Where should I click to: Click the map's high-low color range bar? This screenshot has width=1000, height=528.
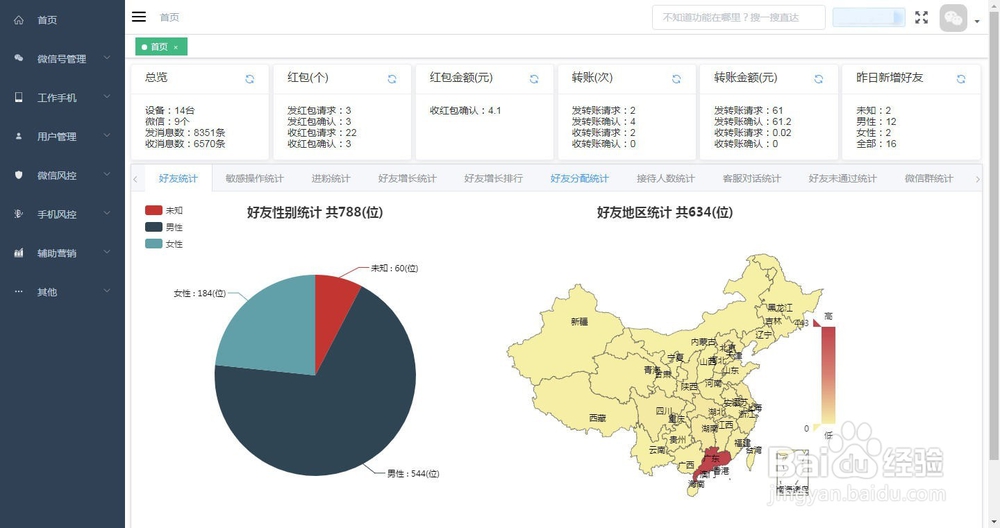click(828, 375)
